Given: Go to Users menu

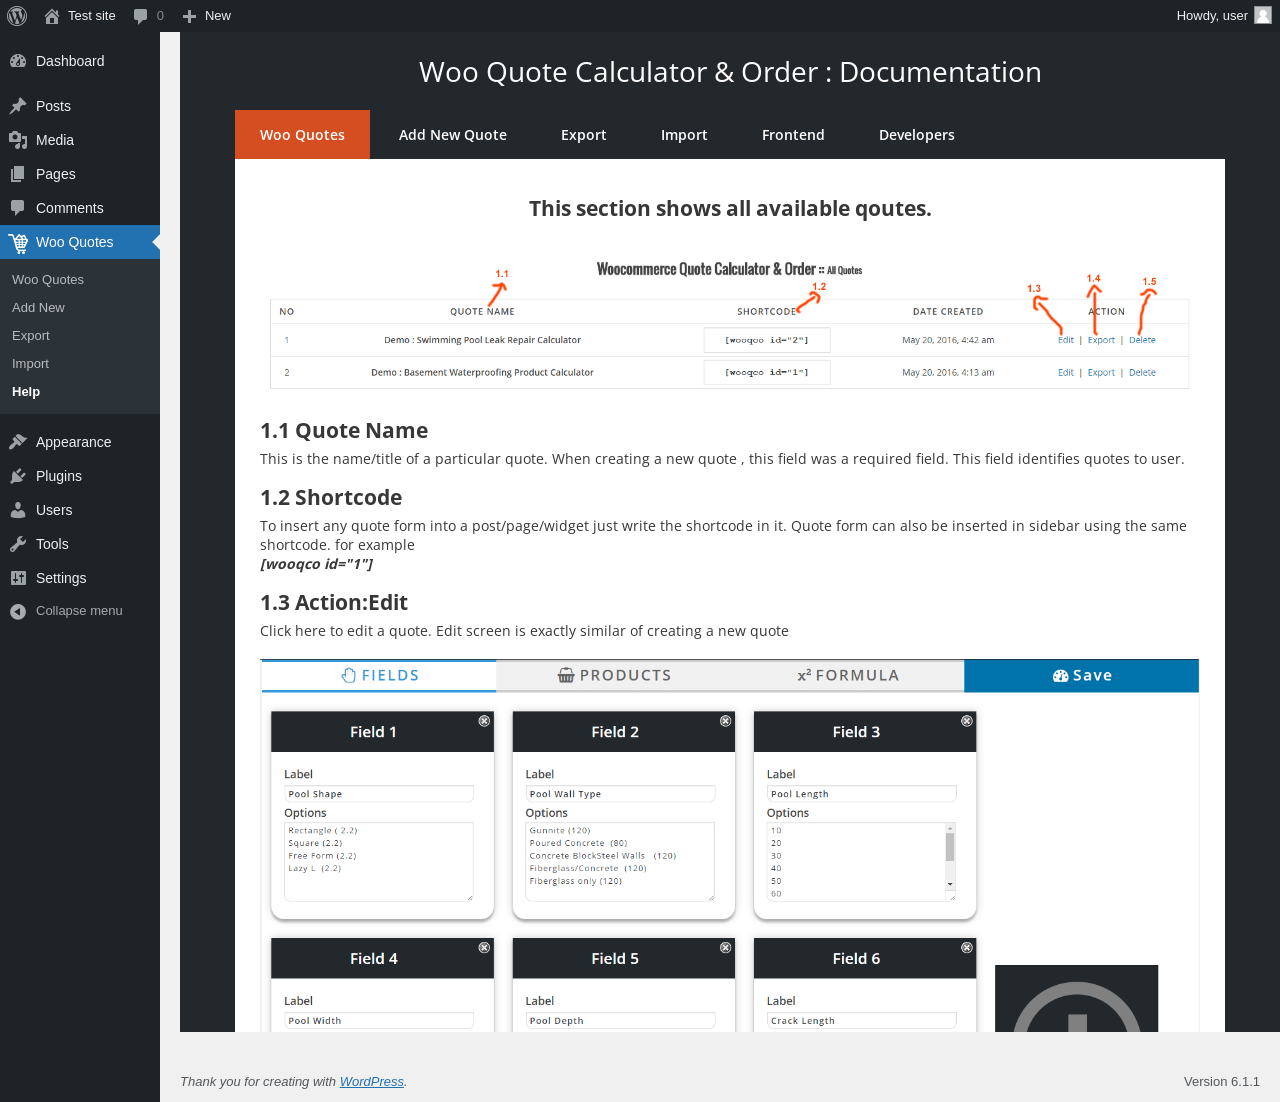Looking at the screenshot, I should pos(80,510).
